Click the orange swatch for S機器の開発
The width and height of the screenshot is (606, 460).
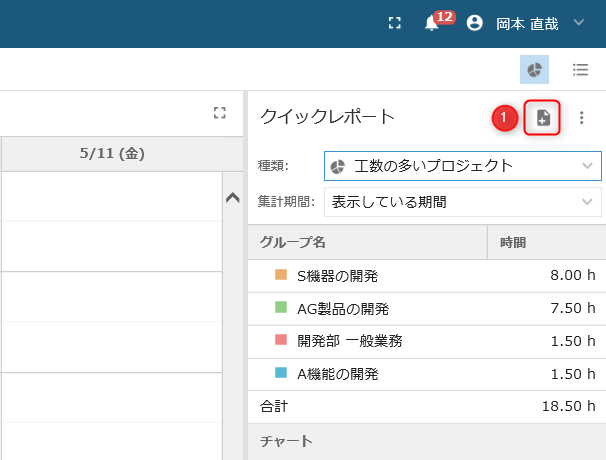(x=281, y=275)
